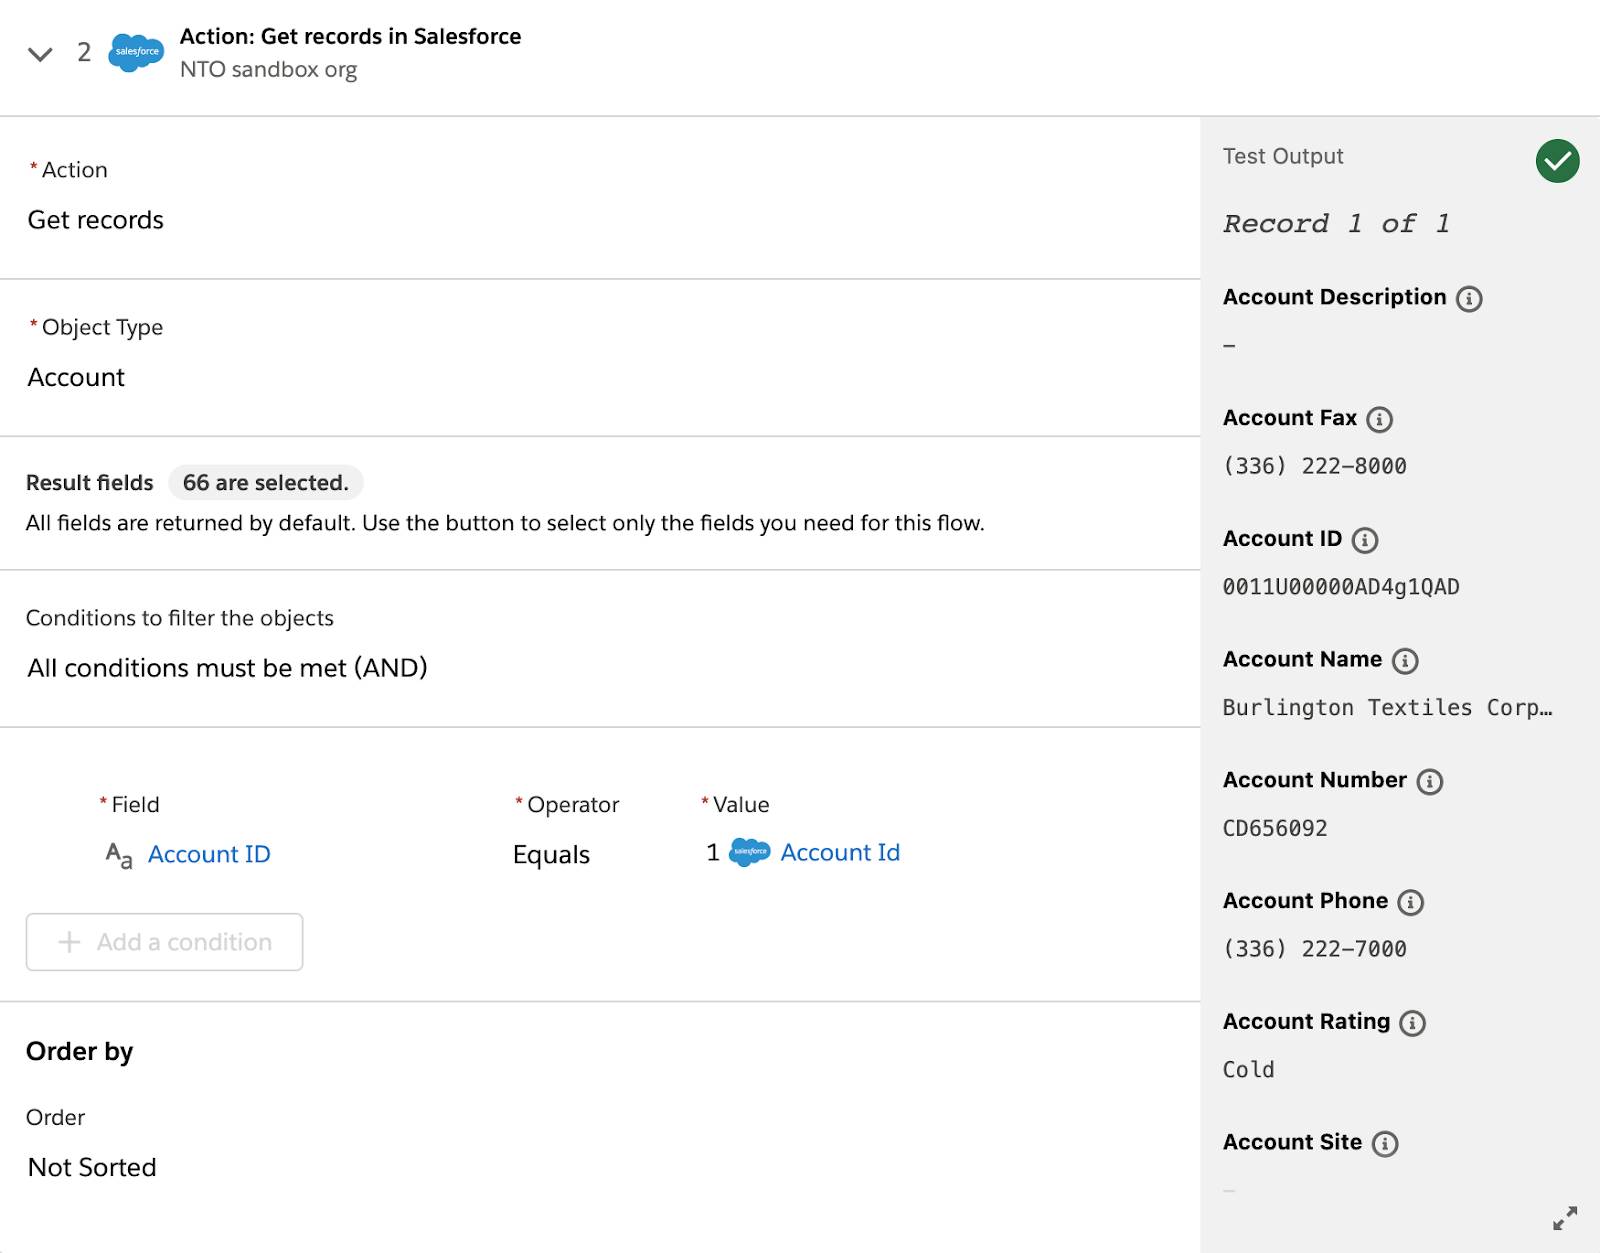Click the Test Output heading
This screenshot has height=1253, width=1600.
[1283, 156]
